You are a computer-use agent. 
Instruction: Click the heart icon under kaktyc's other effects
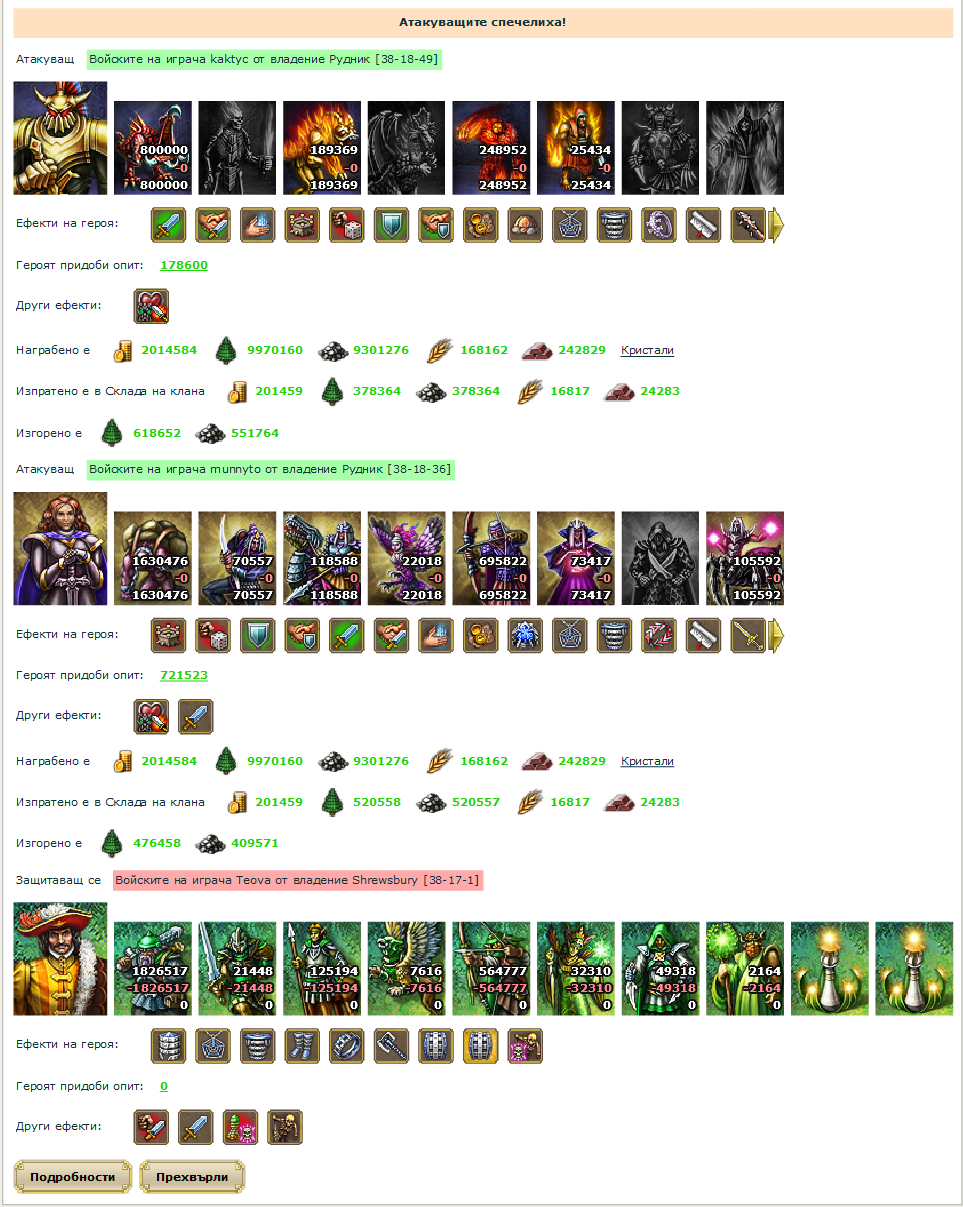click(x=151, y=307)
